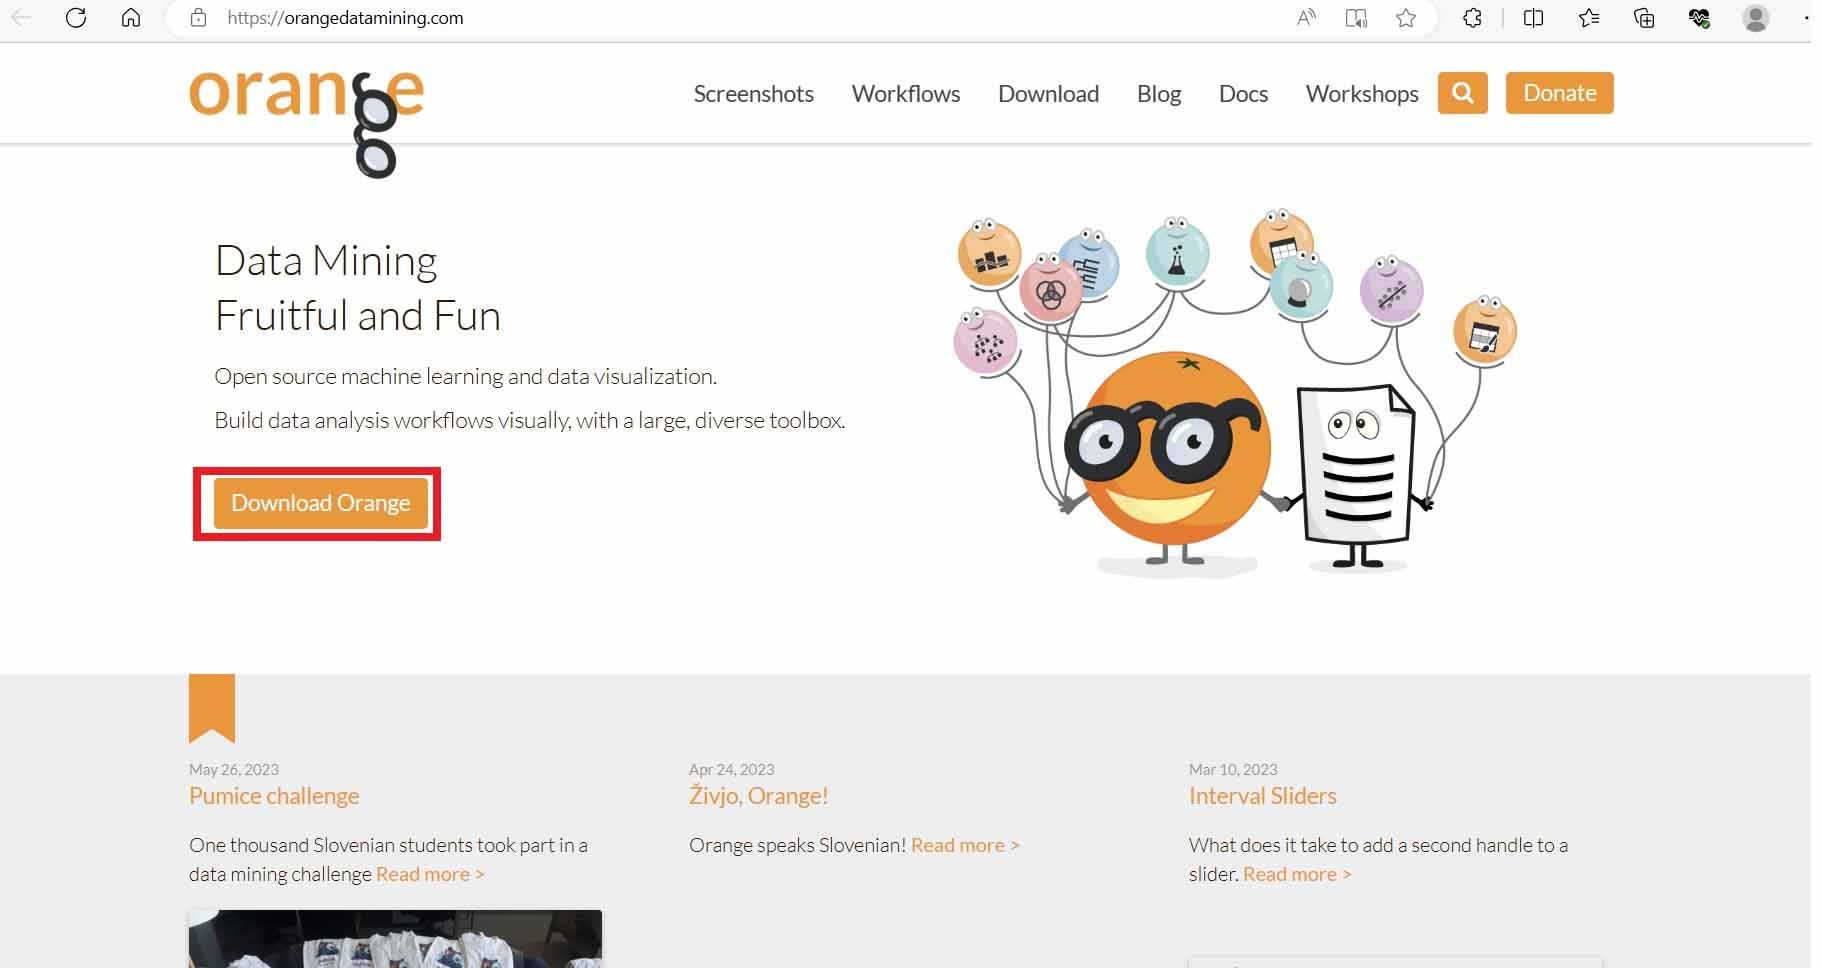Click Read more under Pumice challenge

pos(430,874)
